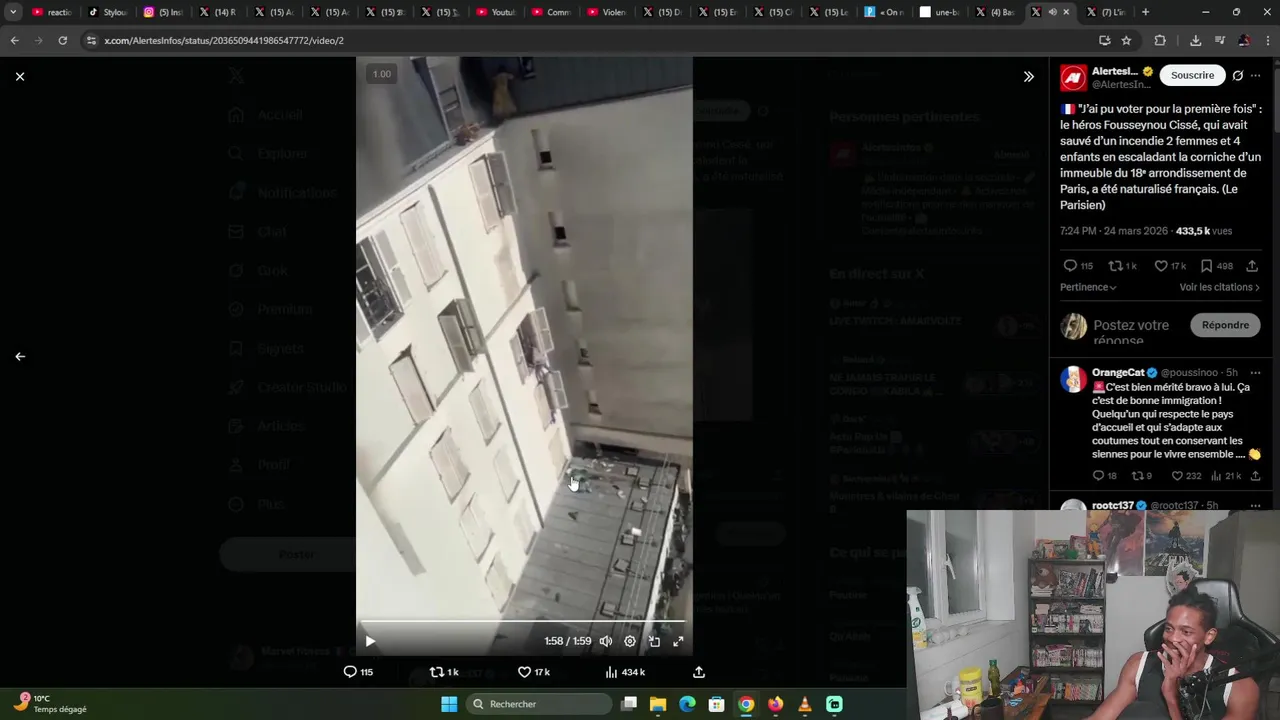Switch to the une-b tab
Image resolution: width=1280 pixels, height=720 pixels.
pyautogui.click(x=938, y=12)
